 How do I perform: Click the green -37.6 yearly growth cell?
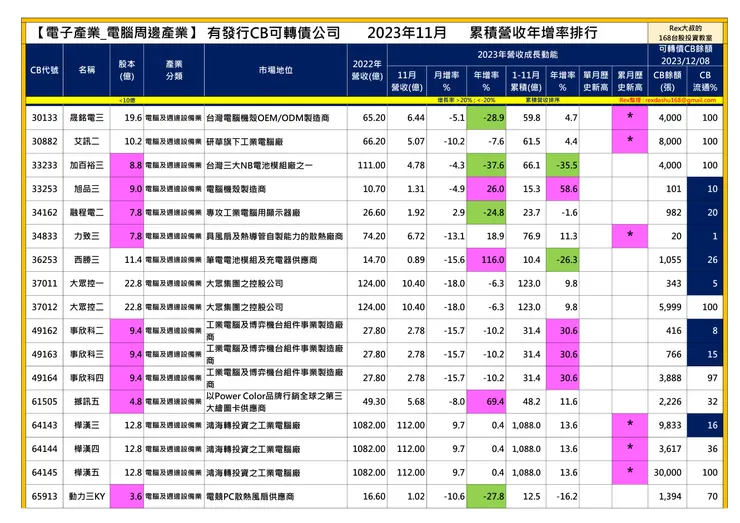tap(486, 165)
